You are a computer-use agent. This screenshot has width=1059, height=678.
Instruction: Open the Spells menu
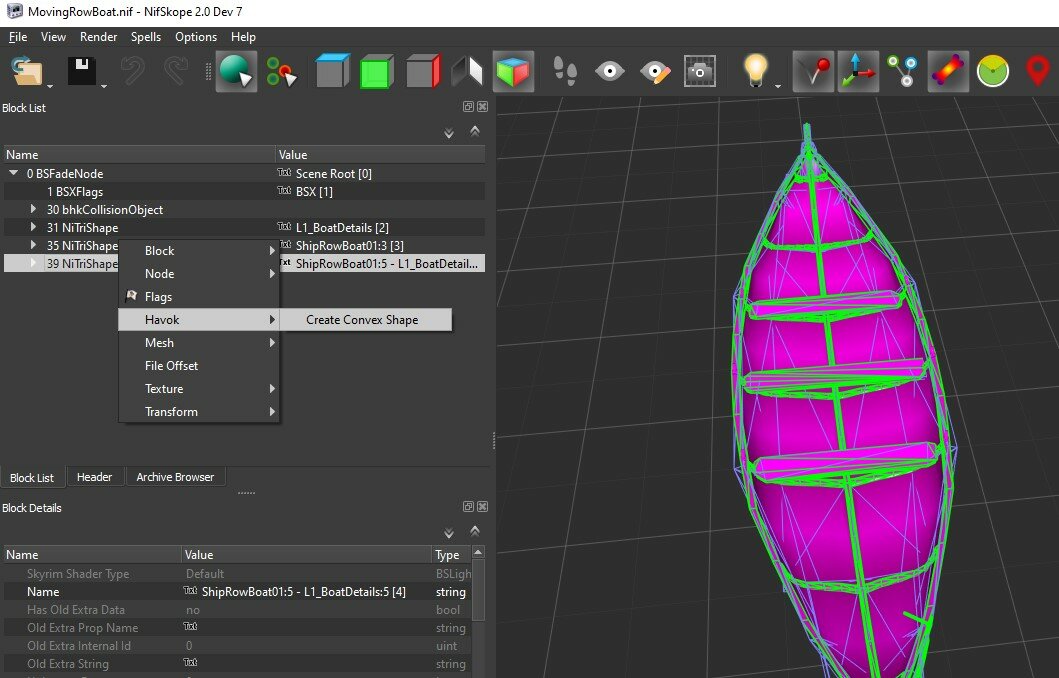(x=146, y=37)
